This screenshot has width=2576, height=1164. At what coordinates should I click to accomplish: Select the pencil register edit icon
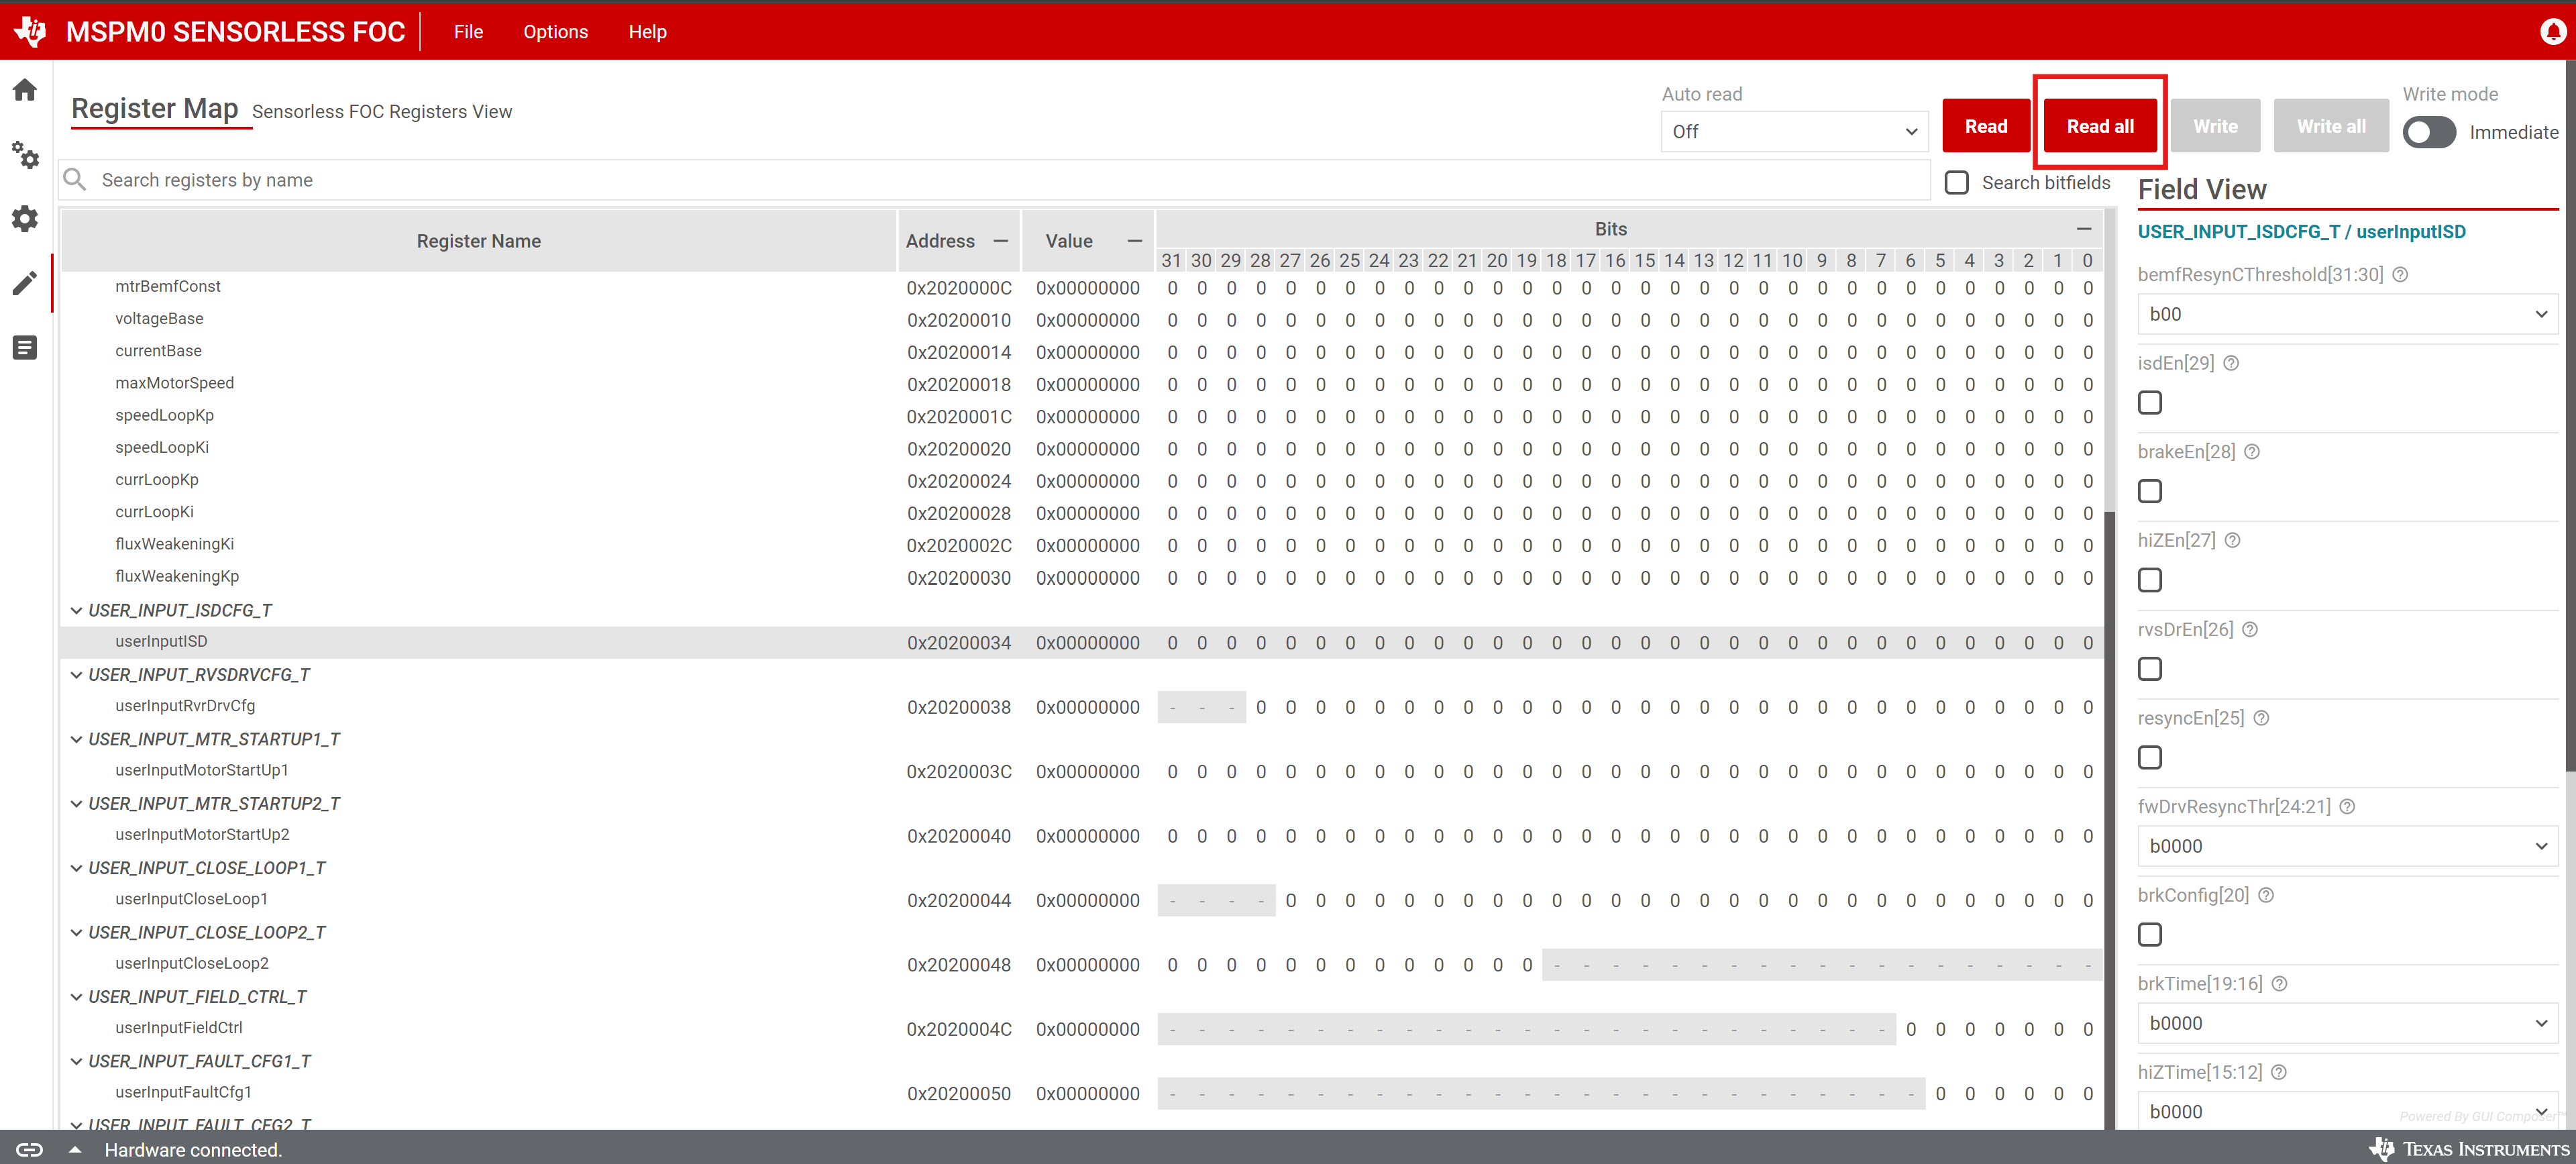(x=25, y=283)
